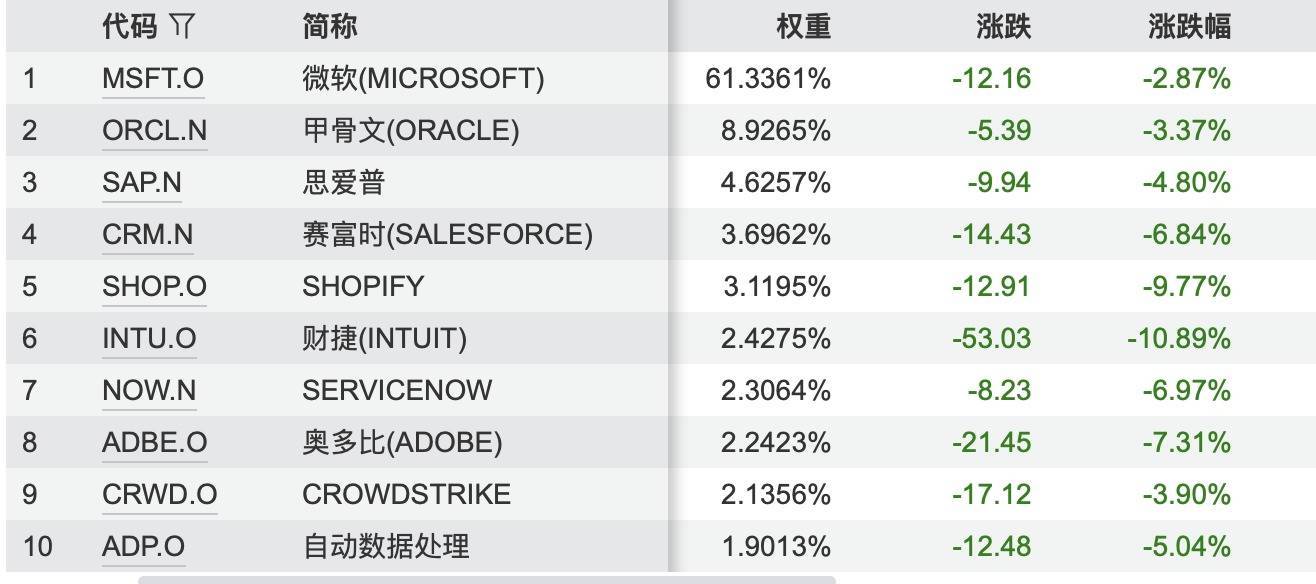Viewport: 1316px width, 584px height.
Task: Open the ORCL.N stock code link
Action: tap(154, 131)
